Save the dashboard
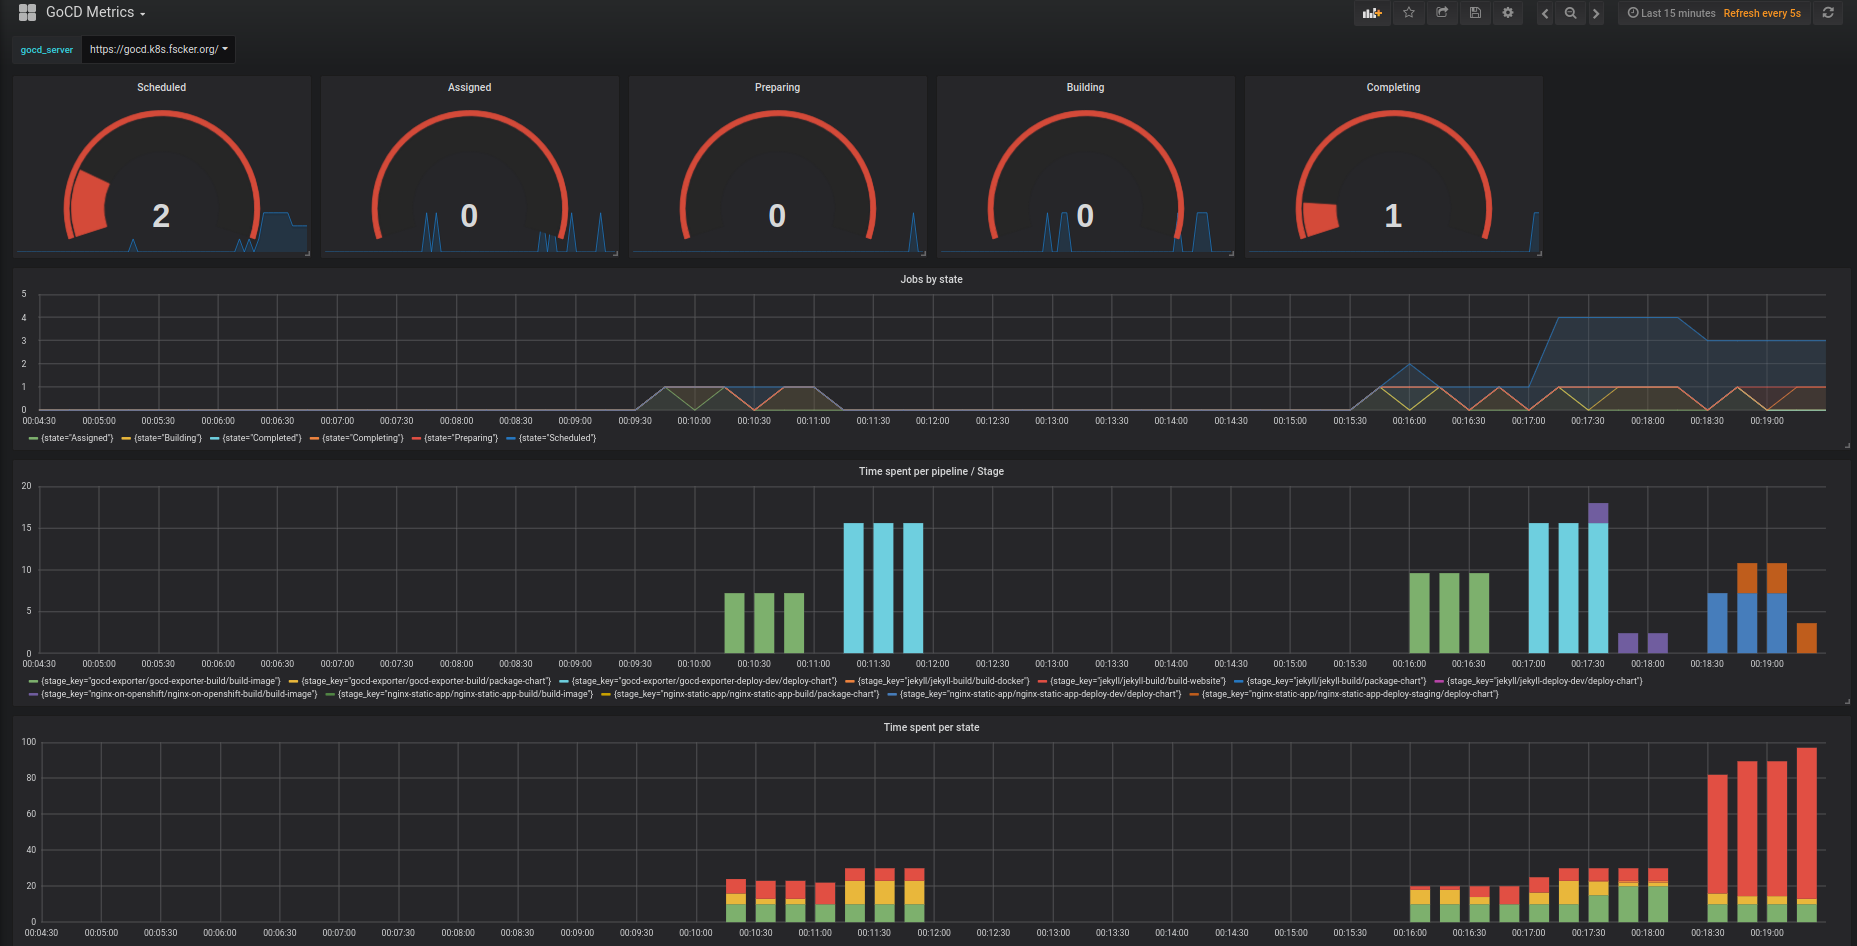 tap(1475, 13)
